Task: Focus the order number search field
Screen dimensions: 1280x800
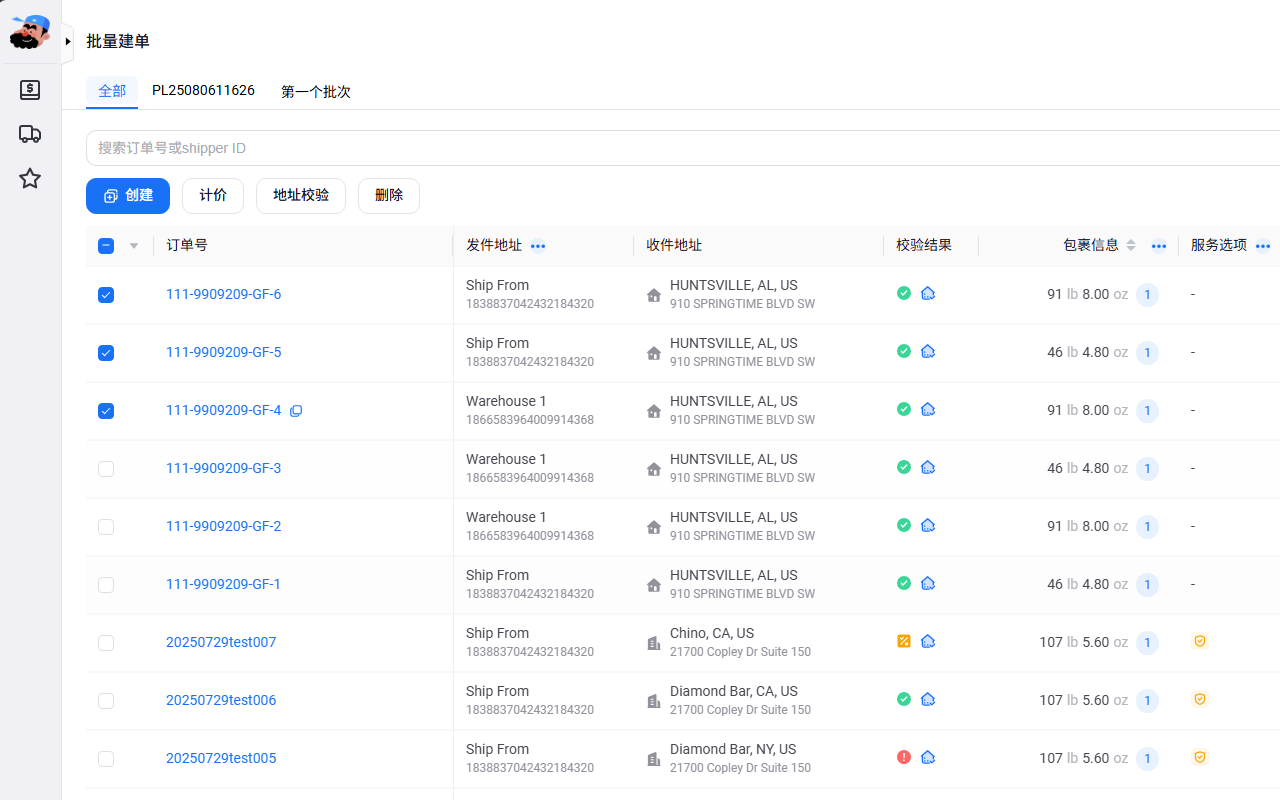Action: click(x=683, y=148)
